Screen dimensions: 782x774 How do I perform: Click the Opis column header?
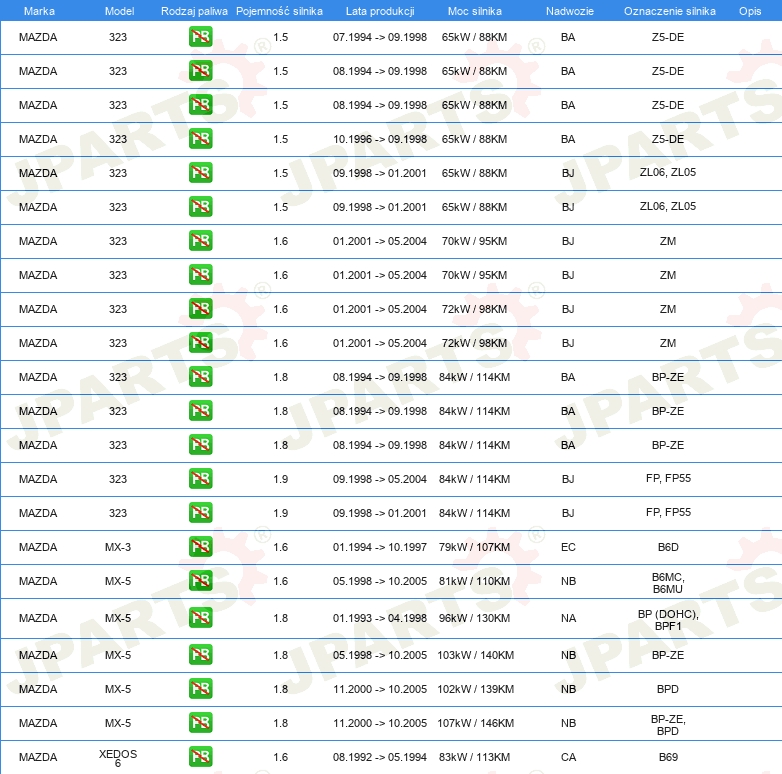pos(750,11)
